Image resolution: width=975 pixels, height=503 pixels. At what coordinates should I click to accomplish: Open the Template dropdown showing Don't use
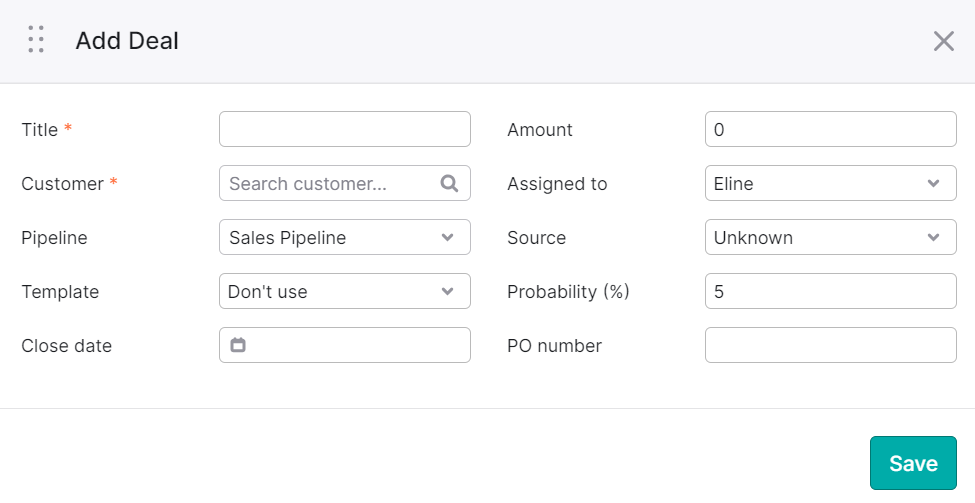tap(344, 291)
